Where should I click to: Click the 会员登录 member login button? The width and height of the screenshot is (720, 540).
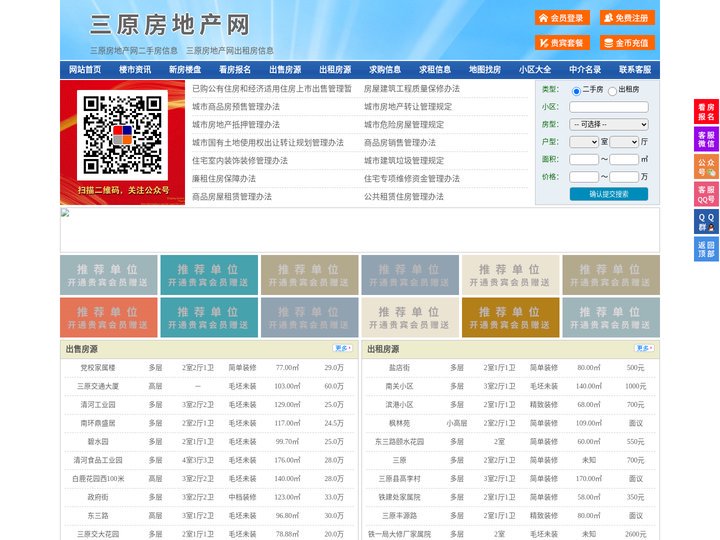click(x=562, y=18)
